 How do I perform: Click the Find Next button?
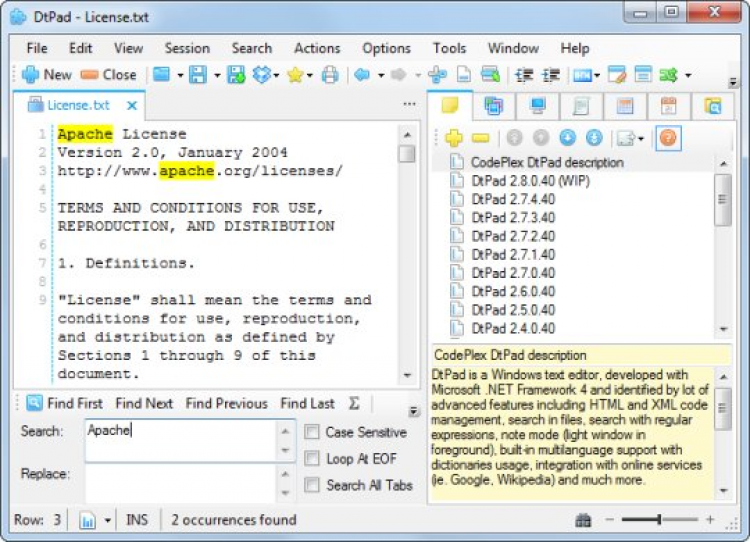click(x=144, y=403)
